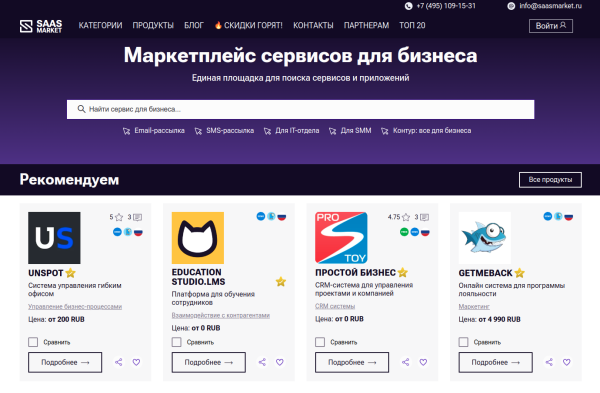Click the info@saasmarket.ru email address
The width and height of the screenshot is (600, 393).
[x=550, y=6]
